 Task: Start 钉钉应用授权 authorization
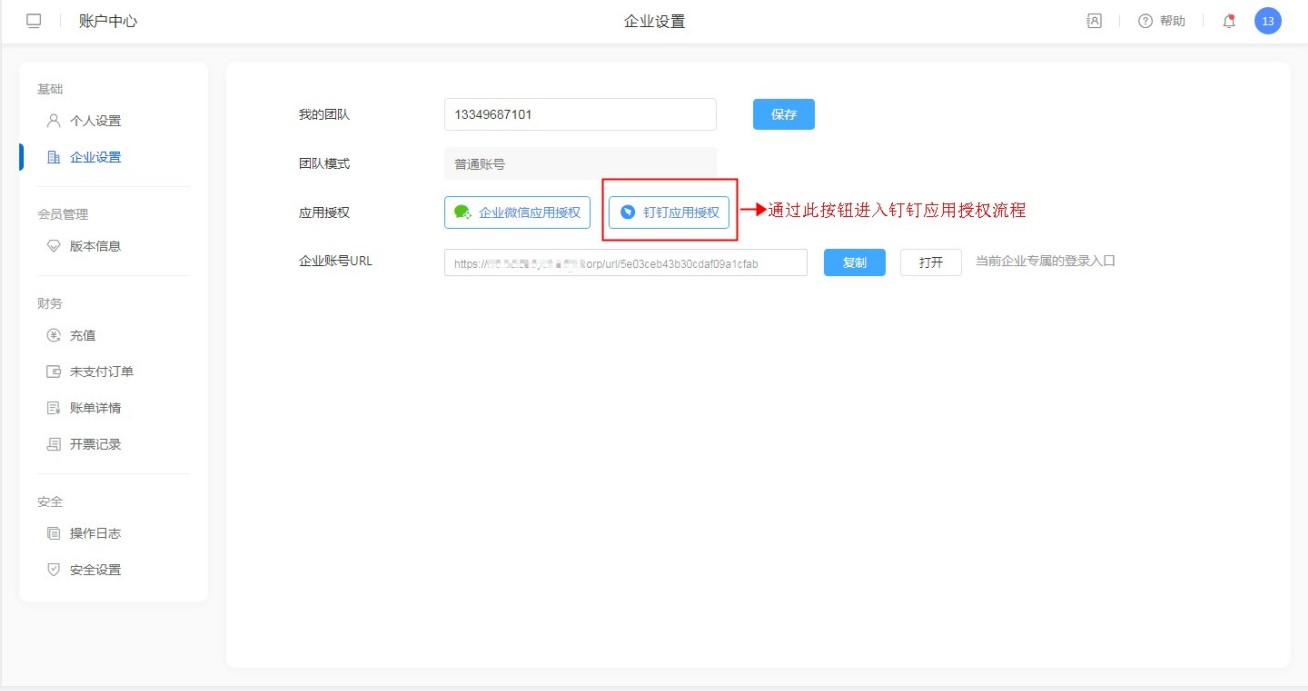click(x=669, y=212)
